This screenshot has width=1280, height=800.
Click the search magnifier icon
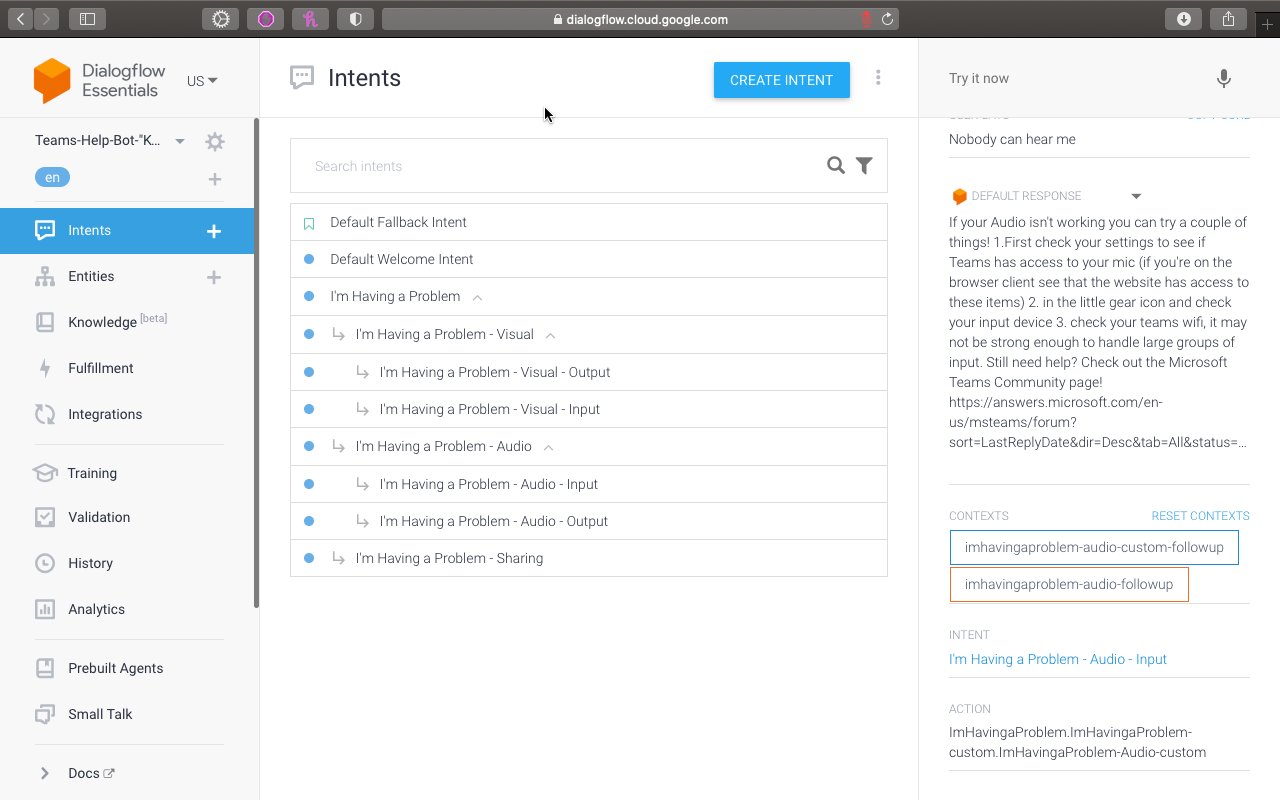pyautogui.click(x=836, y=166)
